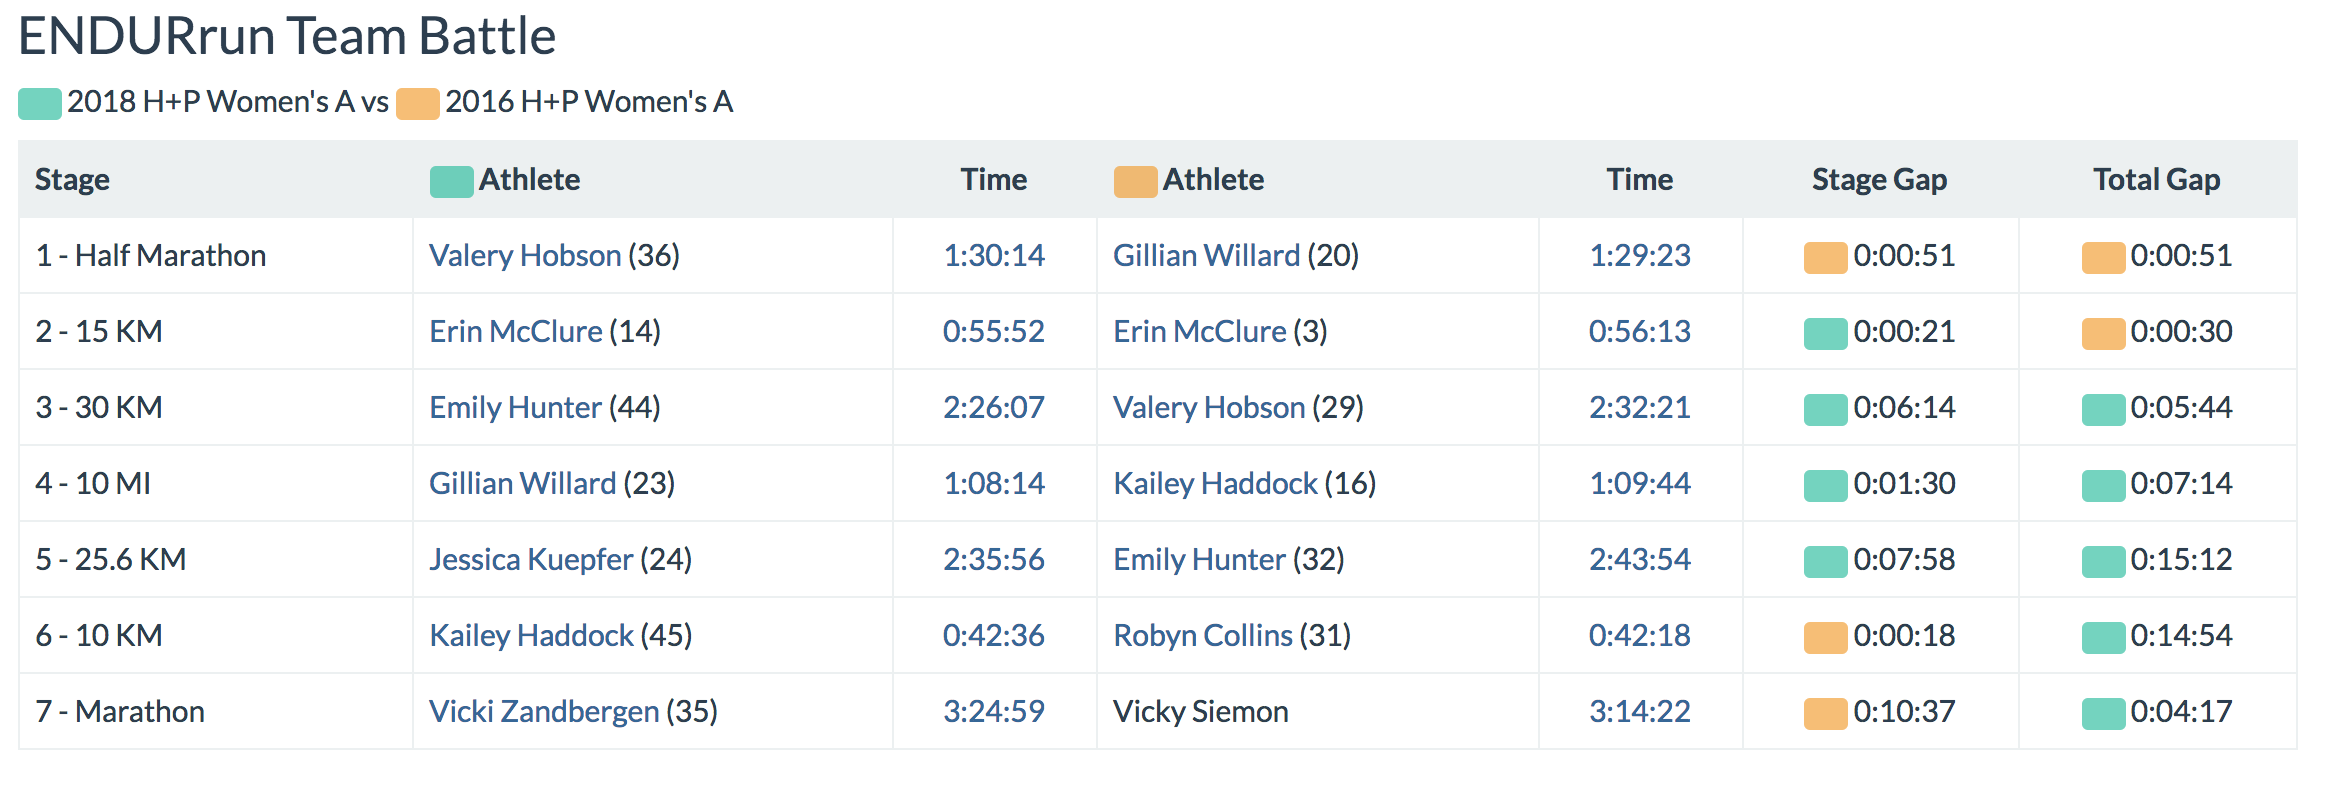Click Vicki Zandbergen in Marathon row
Image resolution: width=2336 pixels, height=790 pixels.
point(544,712)
